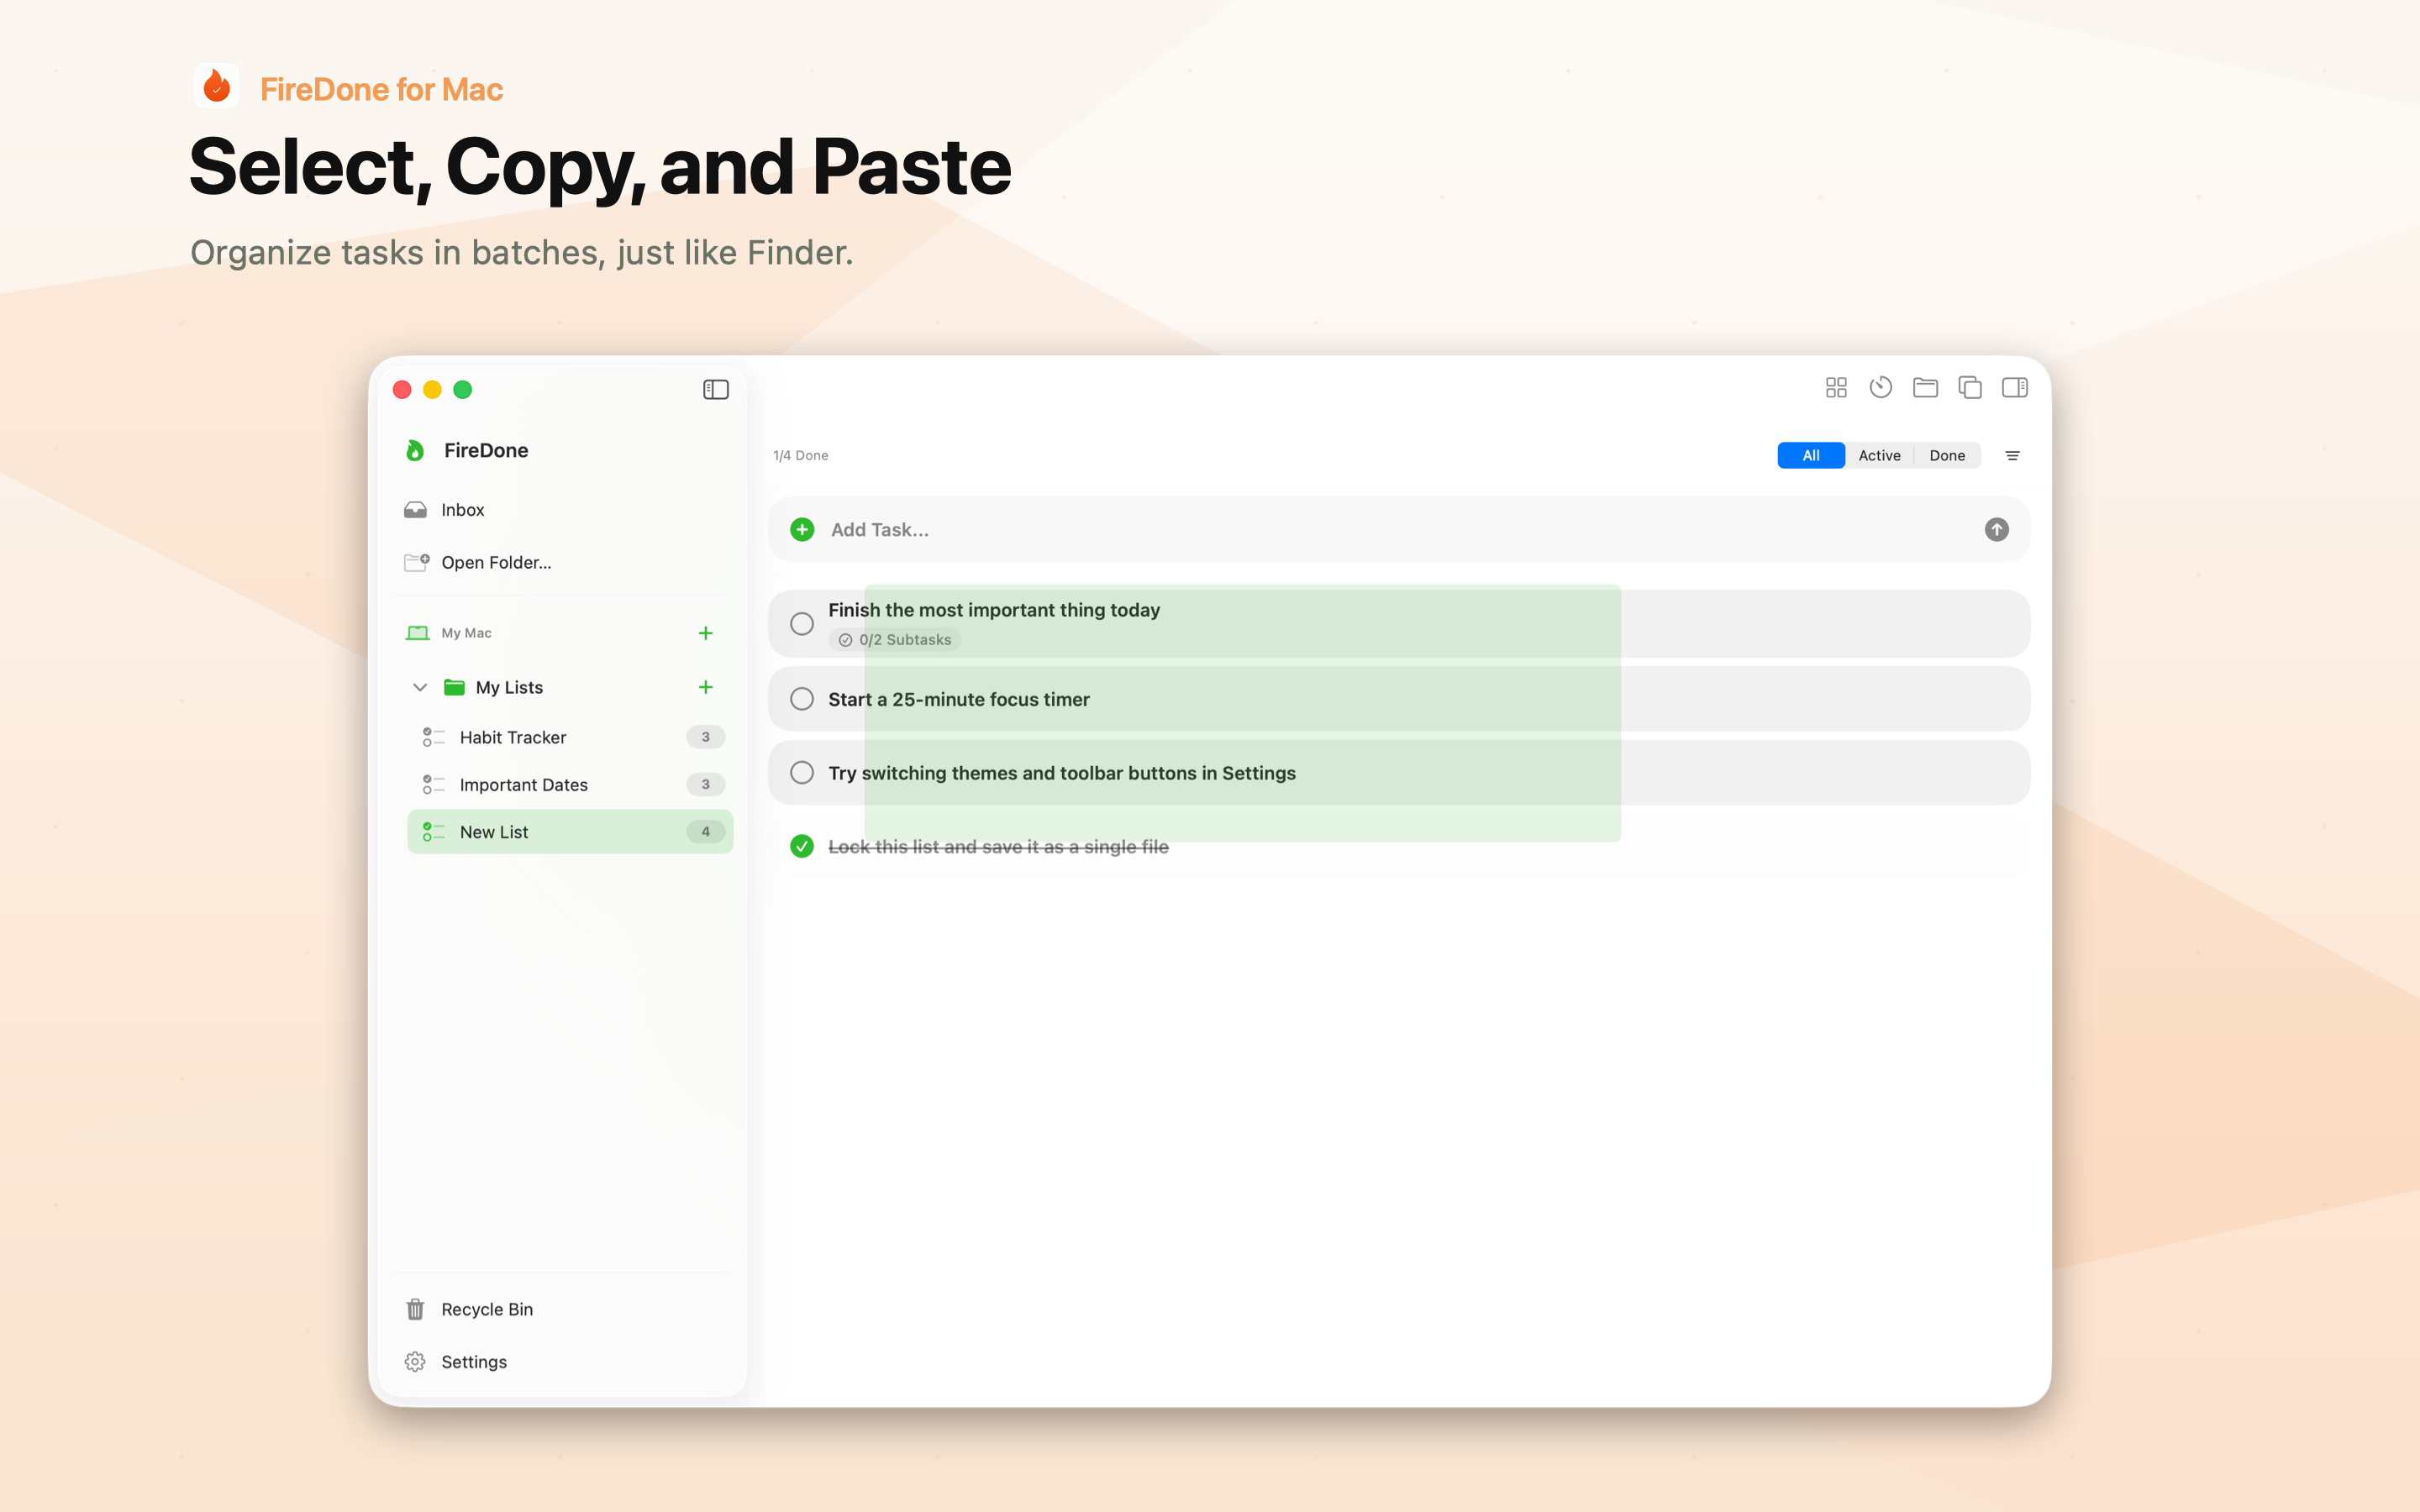Click the My Mac section header

click(x=467, y=633)
